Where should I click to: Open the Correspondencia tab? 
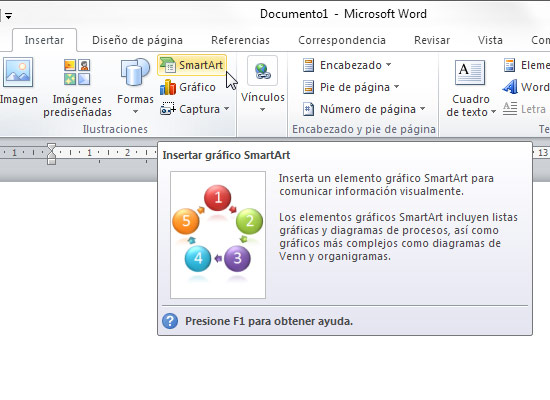click(x=342, y=40)
